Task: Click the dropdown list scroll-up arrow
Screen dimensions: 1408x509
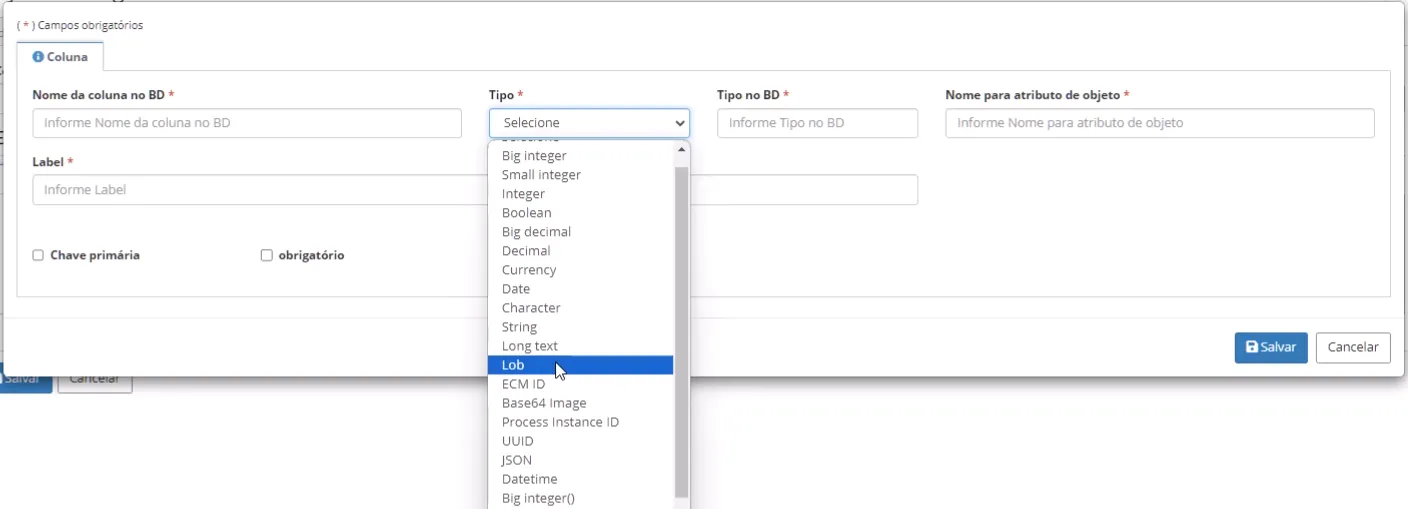Action: tap(682, 150)
